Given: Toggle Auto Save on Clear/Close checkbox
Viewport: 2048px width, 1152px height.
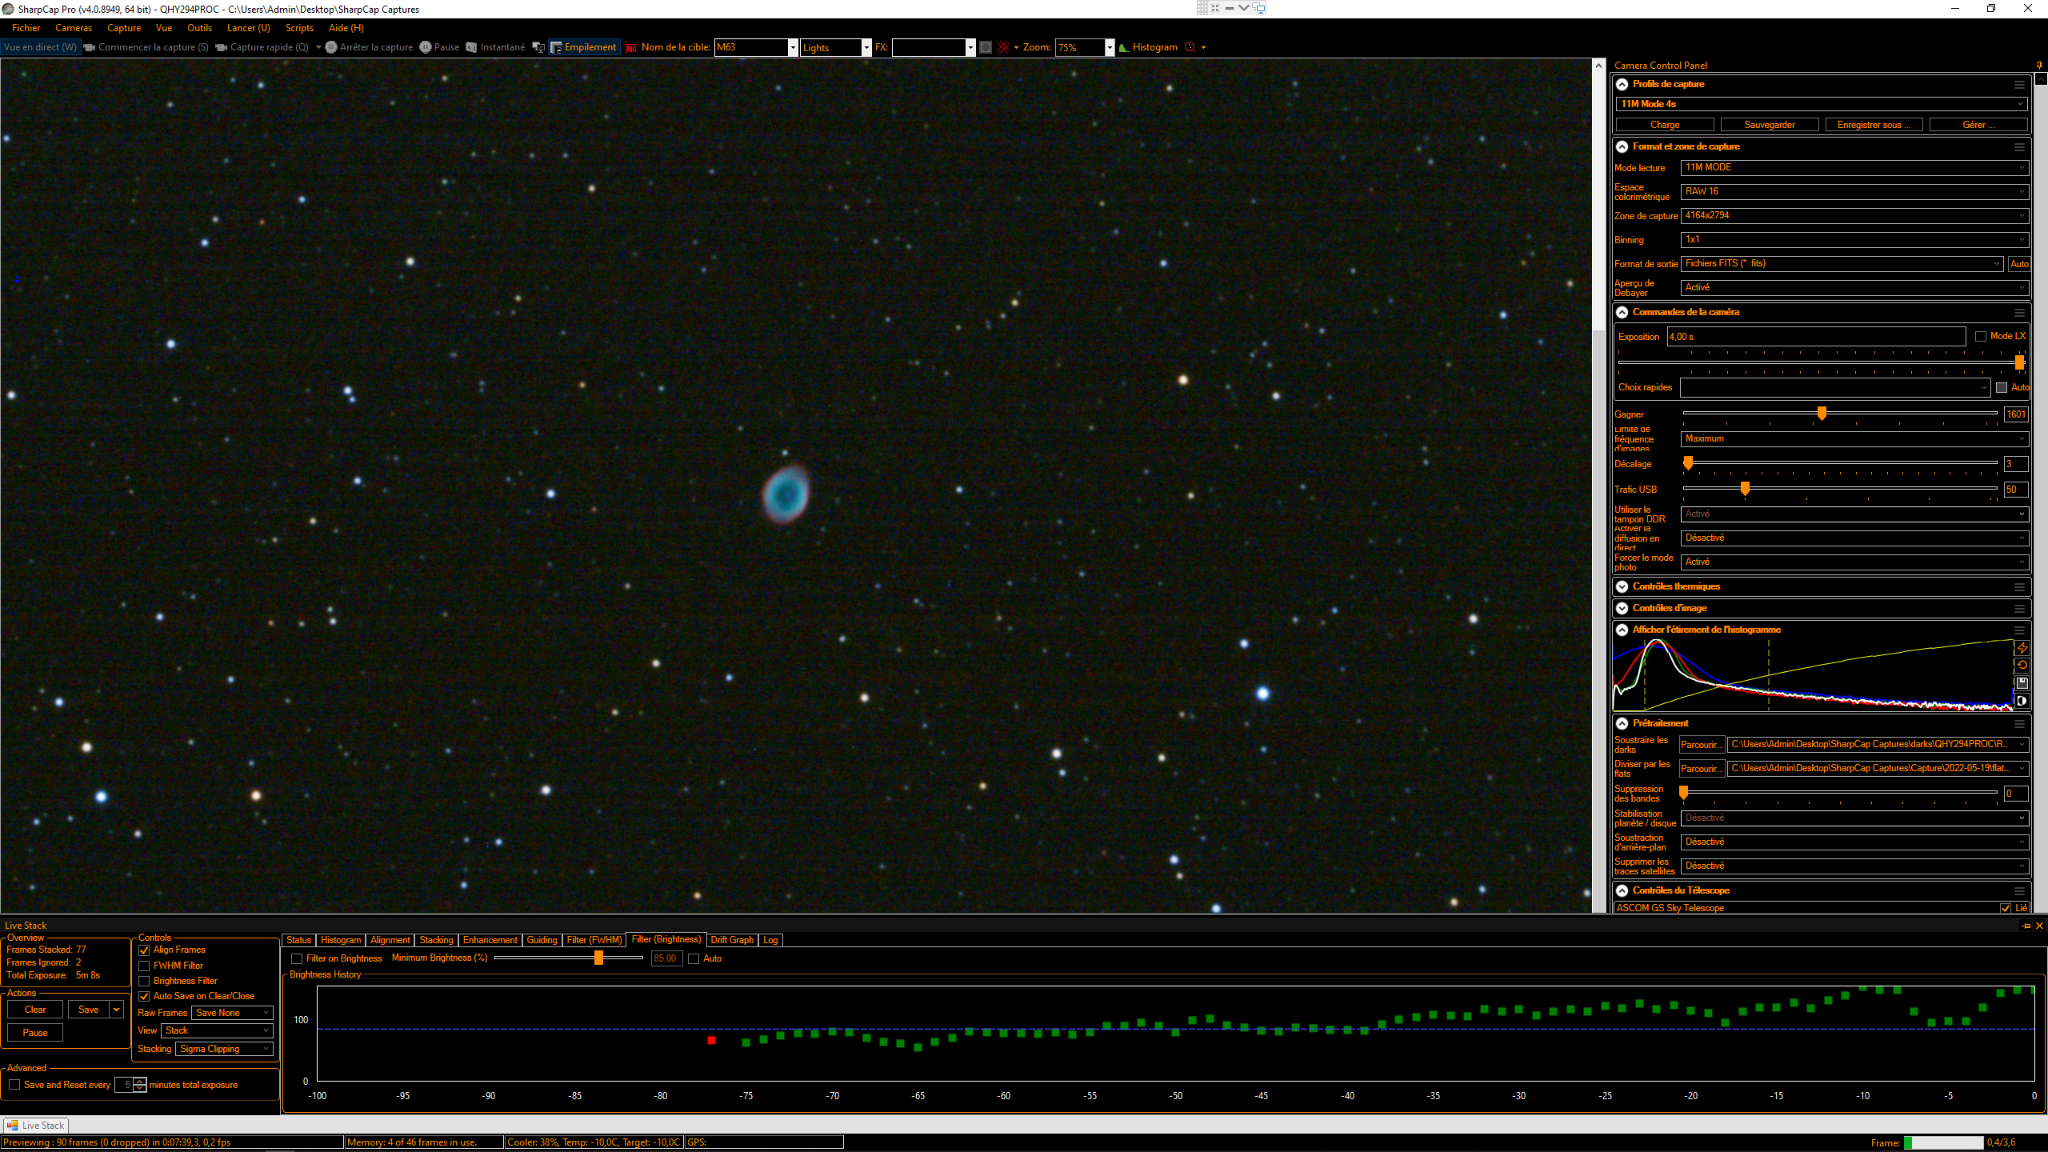Looking at the screenshot, I should (144, 996).
